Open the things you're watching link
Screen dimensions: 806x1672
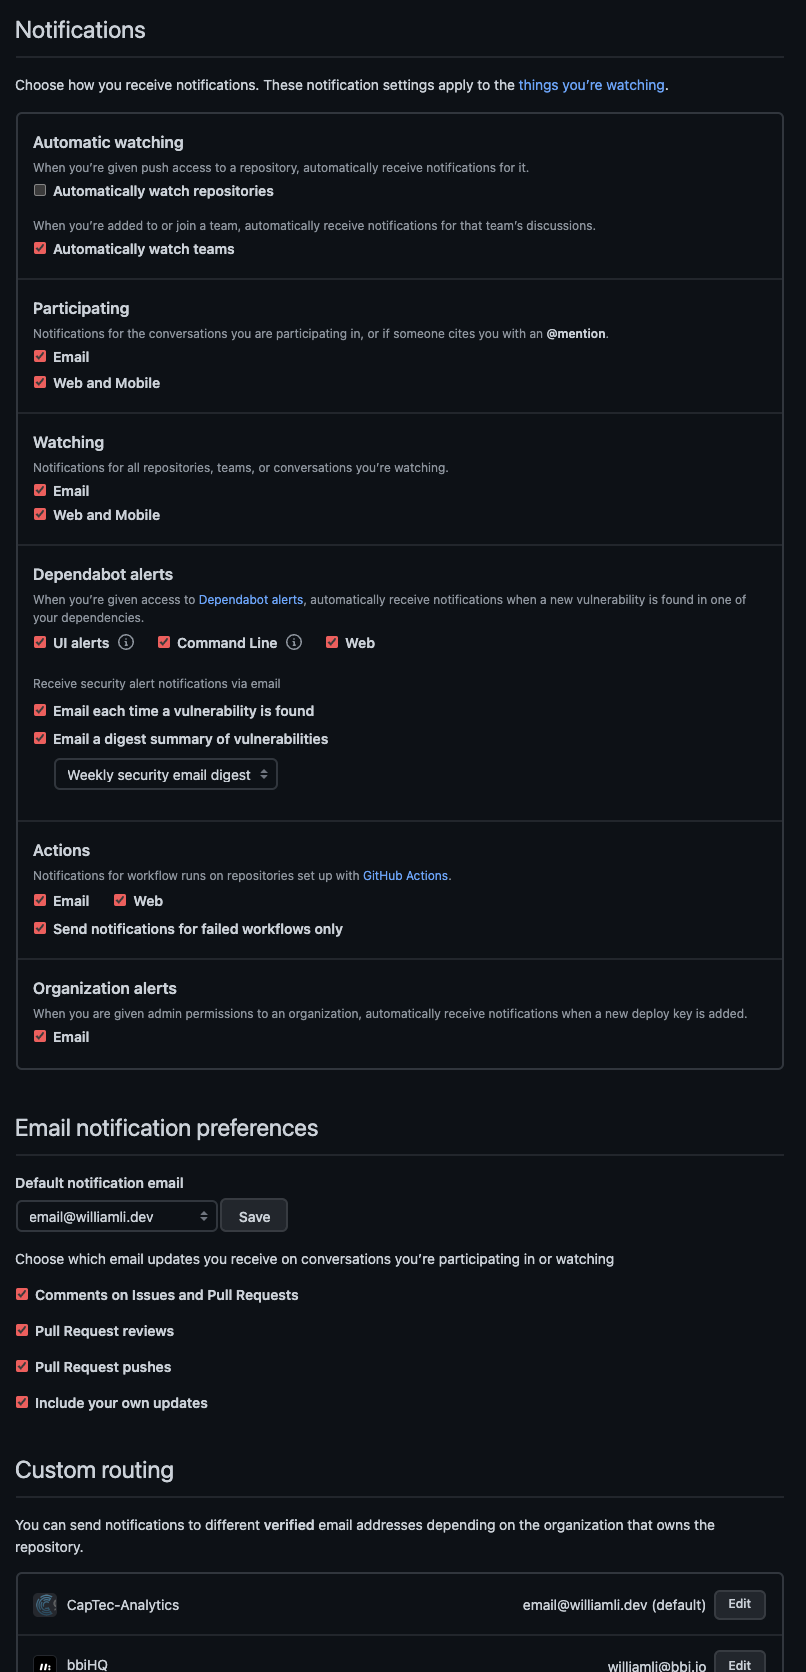pyautogui.click(x=591, y=85)
